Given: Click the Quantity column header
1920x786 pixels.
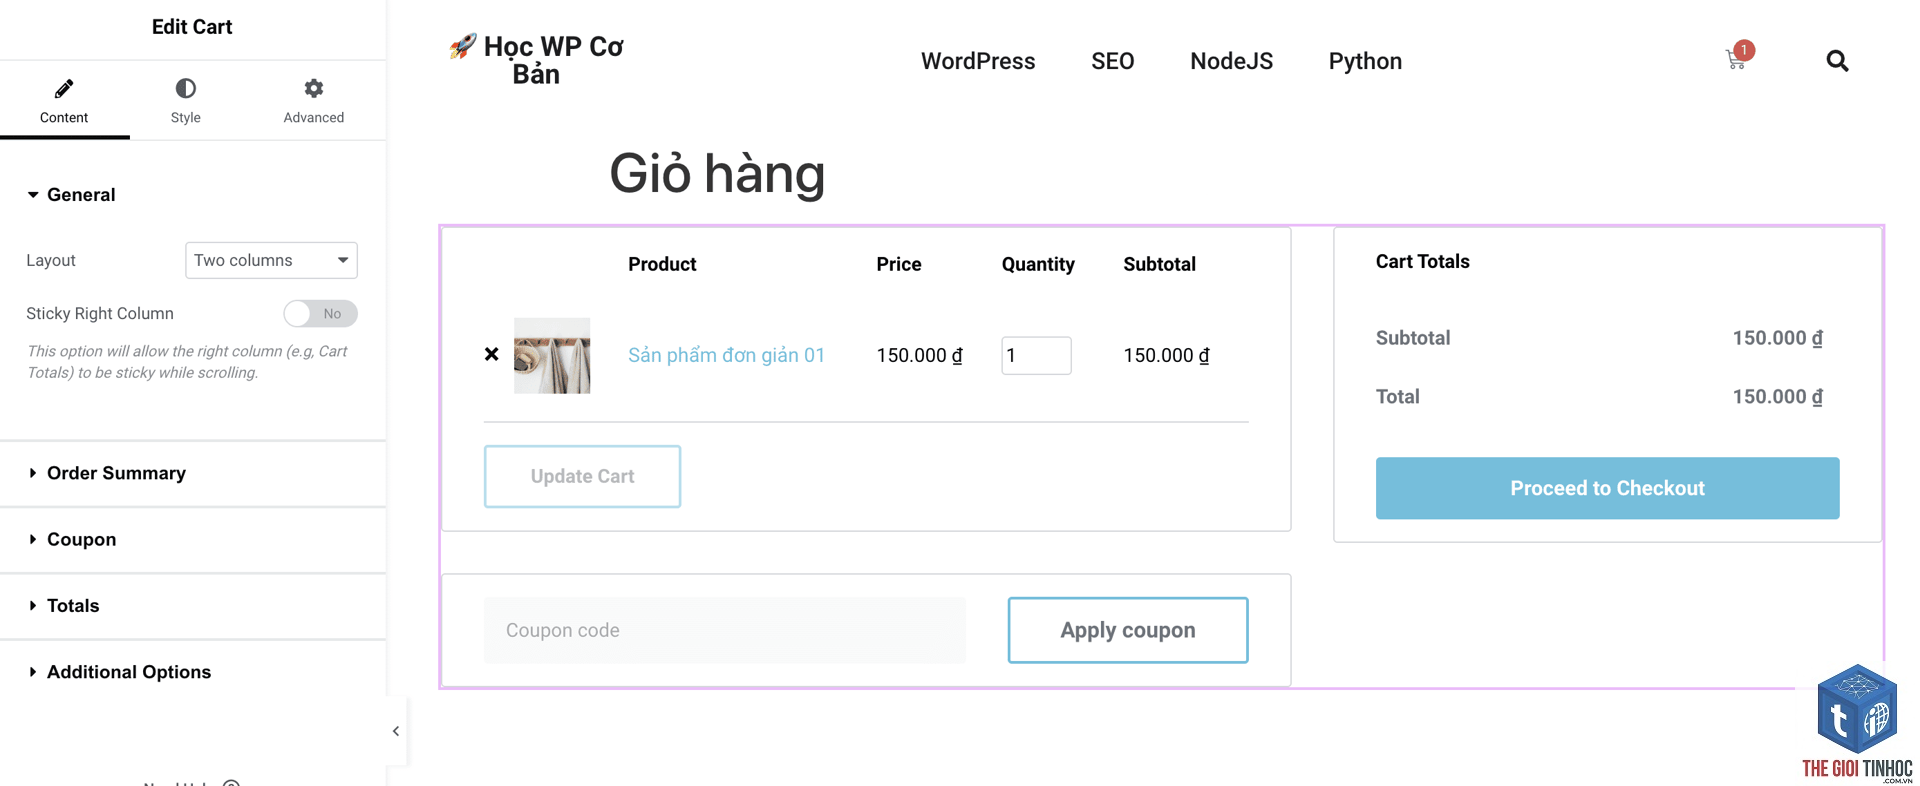Looking at the screenshot, I should pyautogui.click(x=1038, y=264).
